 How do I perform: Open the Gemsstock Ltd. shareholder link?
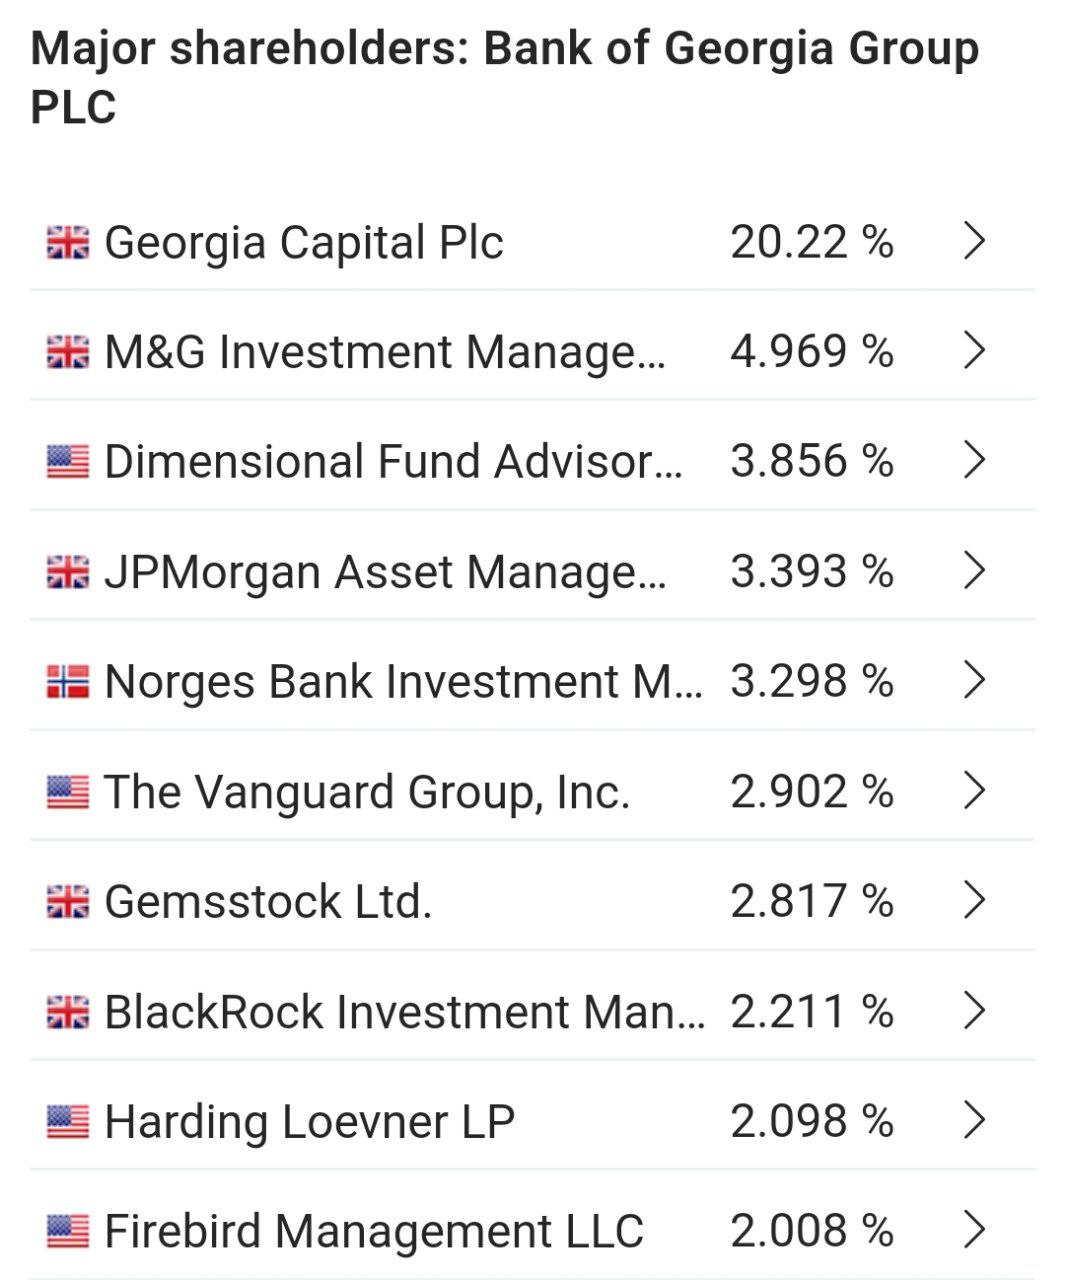click(x=268, y=902)
